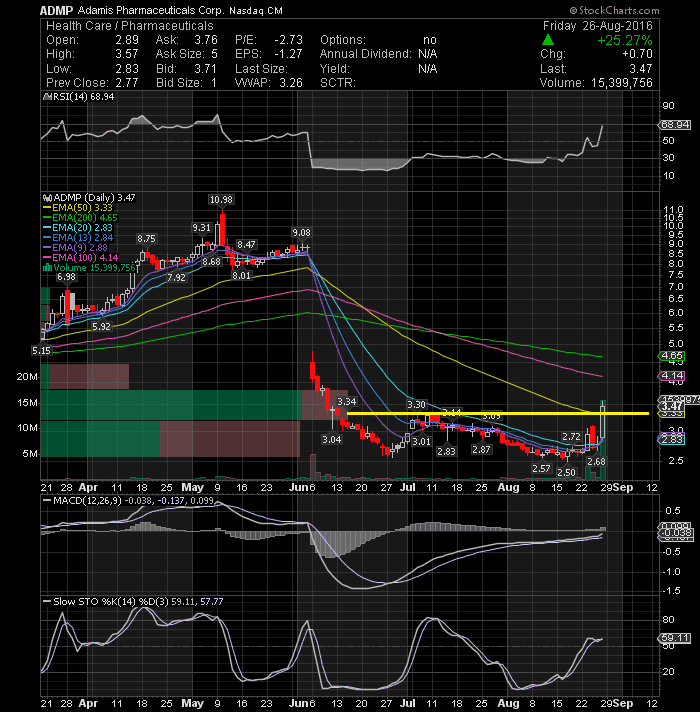This screenshot has width=700, height=712.
Task: Click the yellow horizontal resistance line
Action: [498, 414]
